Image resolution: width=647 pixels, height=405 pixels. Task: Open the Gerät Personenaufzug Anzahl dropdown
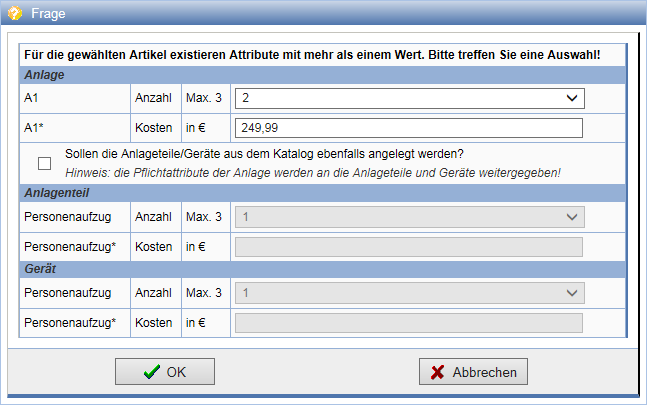(409, 293)
